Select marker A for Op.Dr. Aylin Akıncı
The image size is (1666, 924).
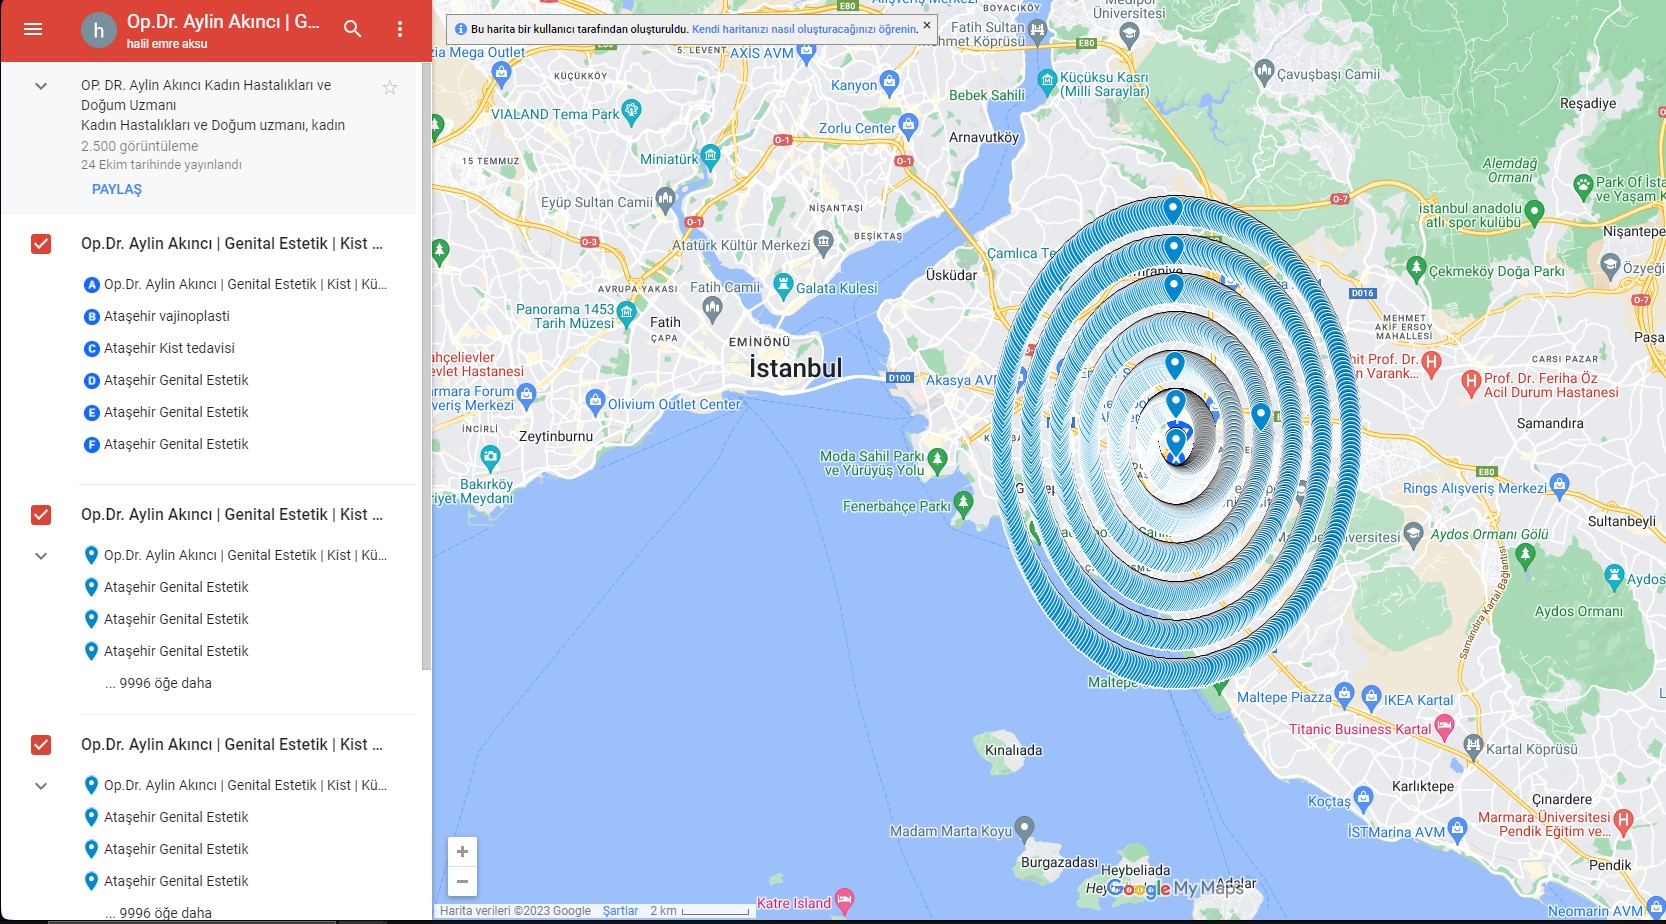[91, 284]
